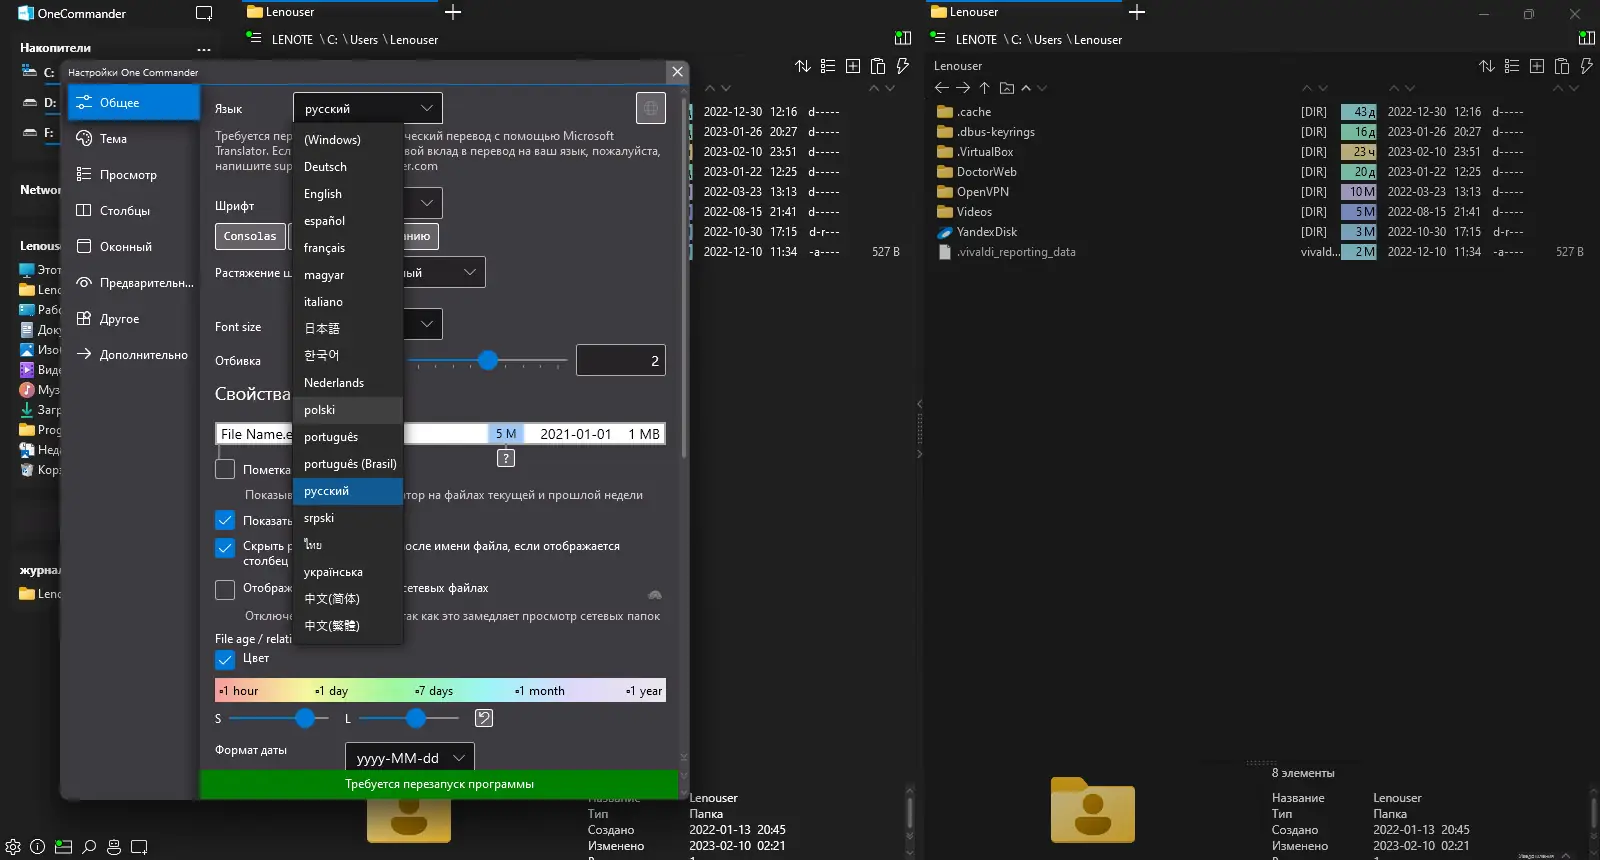This screenshot has height=860, width=1600.
Task: Click the sort arrows icon in right pane
Action: [x=1487, y=66]
